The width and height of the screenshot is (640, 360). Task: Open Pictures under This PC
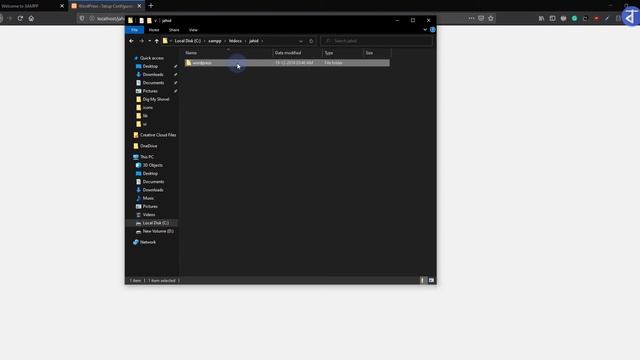(x=150, y=207)
